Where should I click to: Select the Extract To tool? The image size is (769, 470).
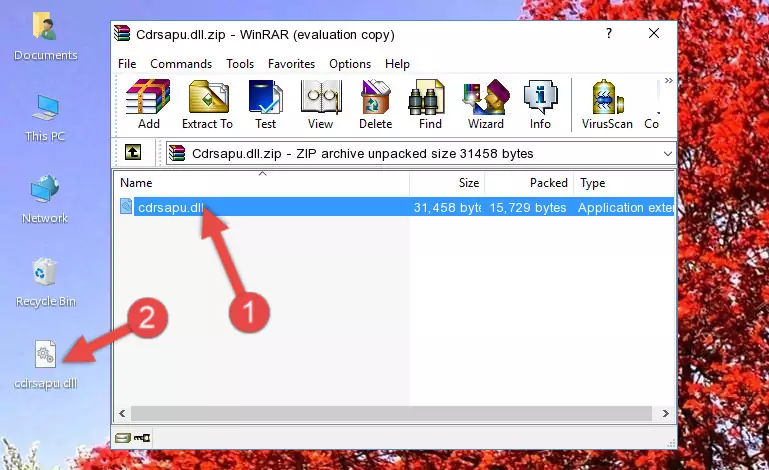tap(207, 104)
